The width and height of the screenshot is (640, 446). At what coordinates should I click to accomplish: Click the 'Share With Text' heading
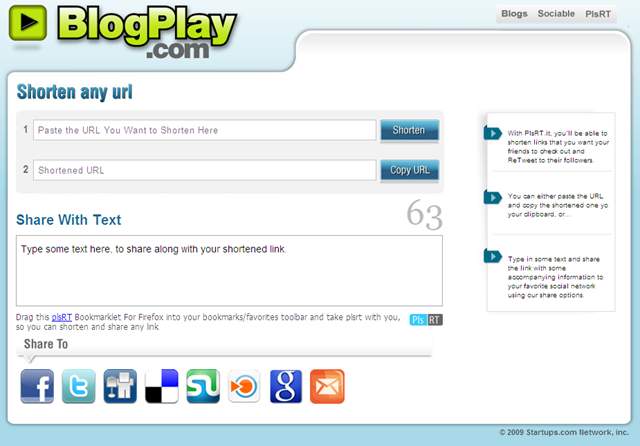point(69,220)
